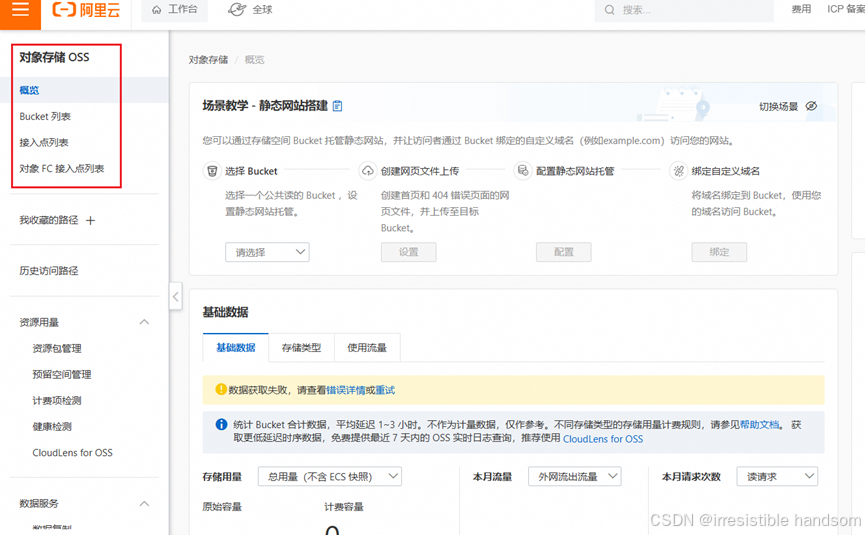Click the blue info icon
This screenshot has width=865, height=535.
pos(221,424)
